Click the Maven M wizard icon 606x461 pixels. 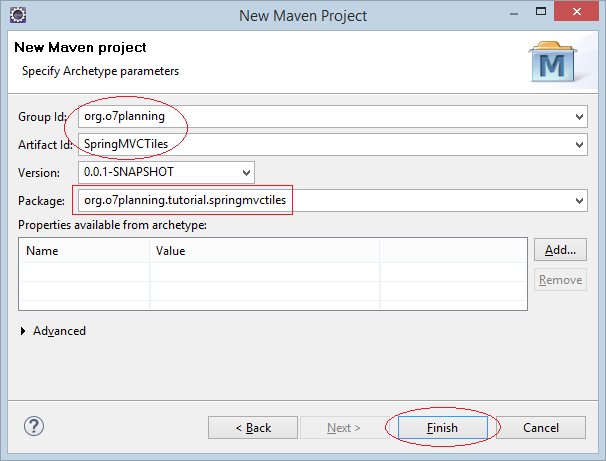pyautogui.click(x=553, y=62)
